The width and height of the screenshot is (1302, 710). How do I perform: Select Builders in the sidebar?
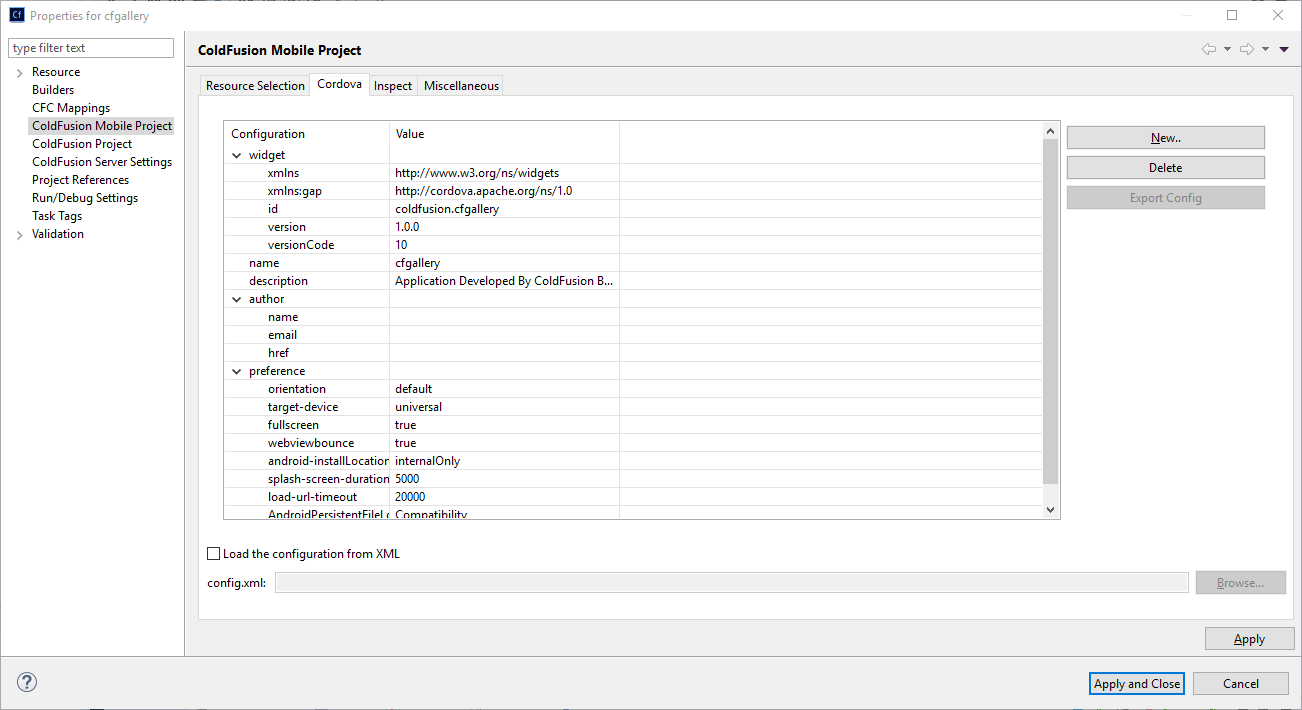[53, 90]
